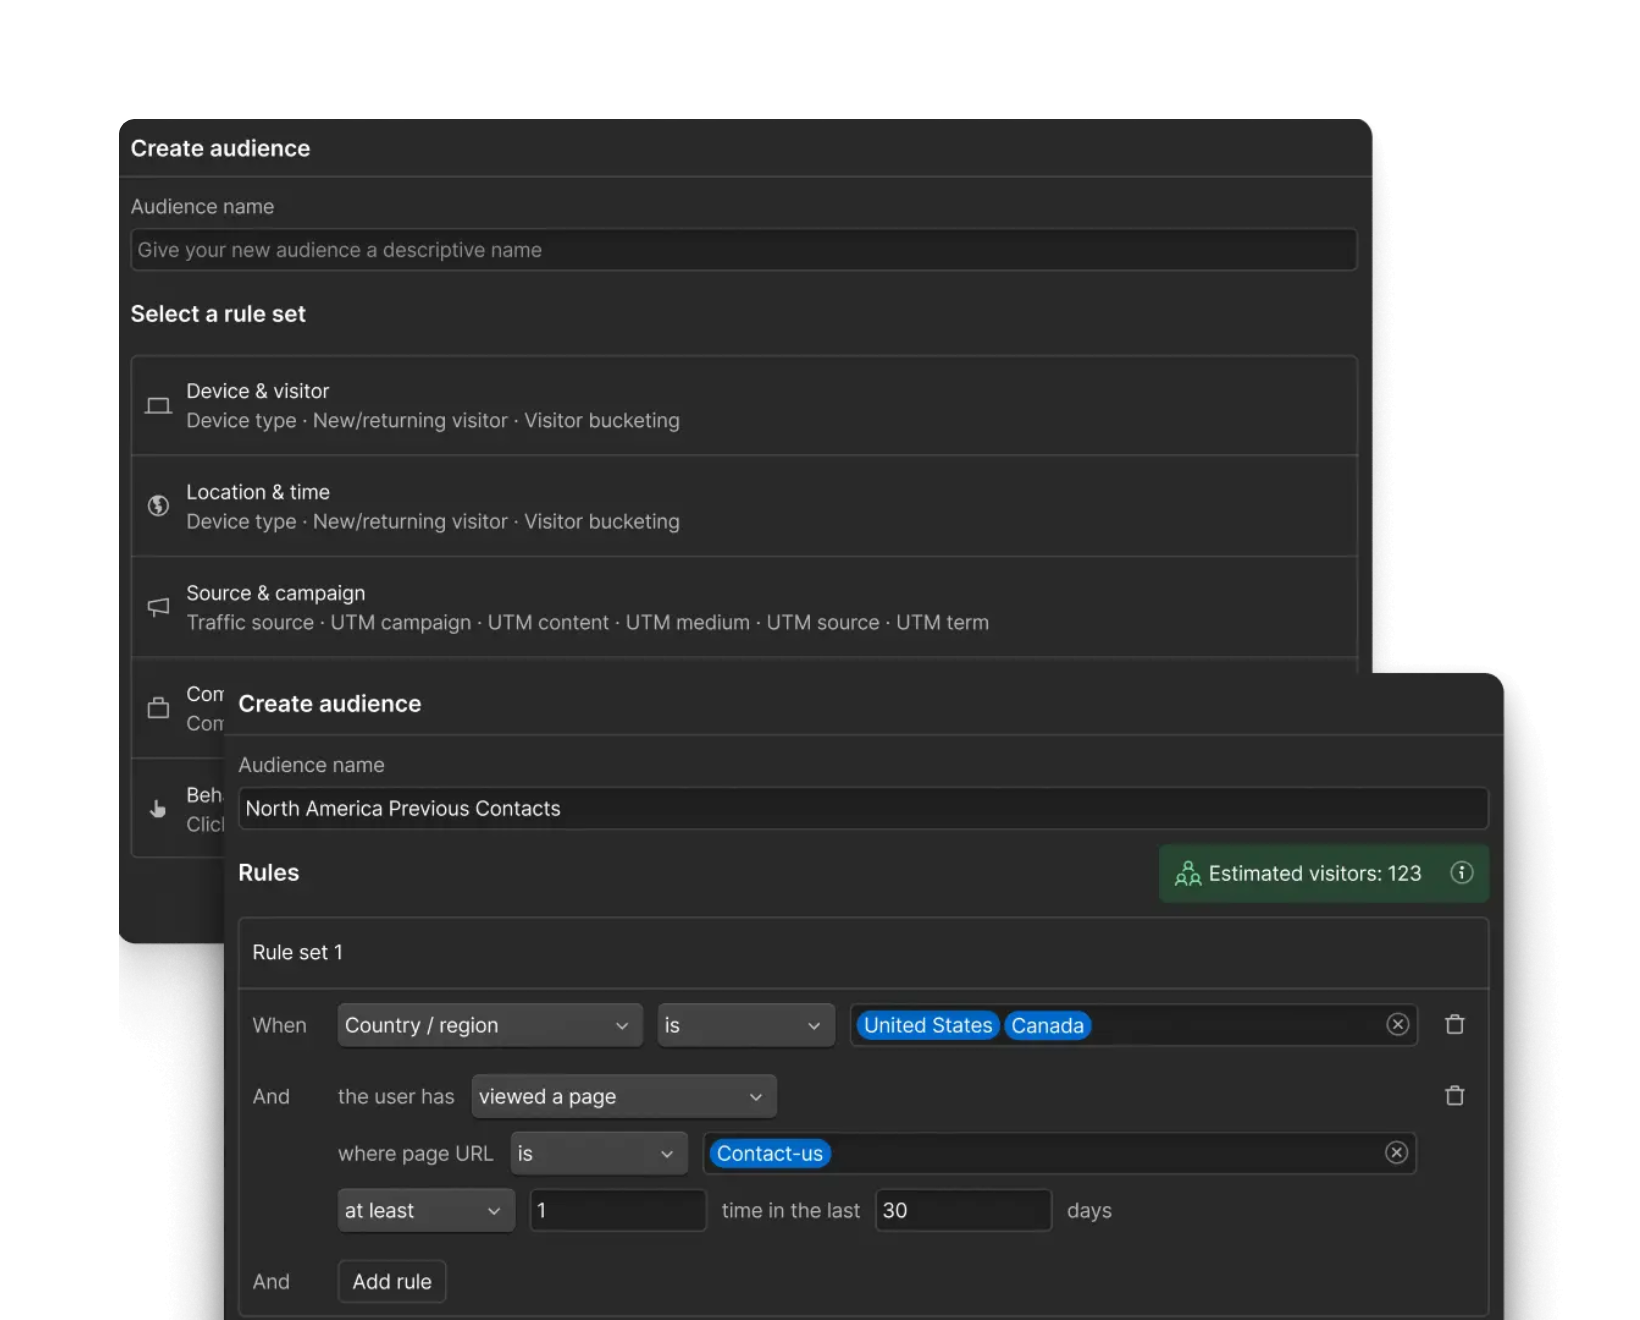Image resolution: width=1640 pixels, height=1320 pixels.
Task: Click the empty audience name field in back window
Action: tap(744, 250)
